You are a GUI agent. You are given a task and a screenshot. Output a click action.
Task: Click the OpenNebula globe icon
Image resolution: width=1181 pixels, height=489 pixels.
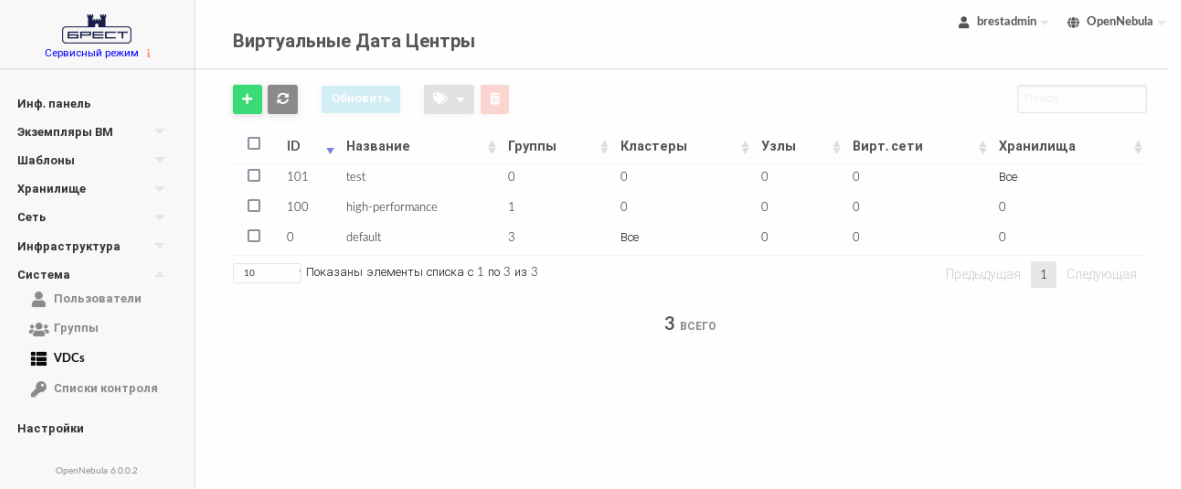coord(1073,22)
